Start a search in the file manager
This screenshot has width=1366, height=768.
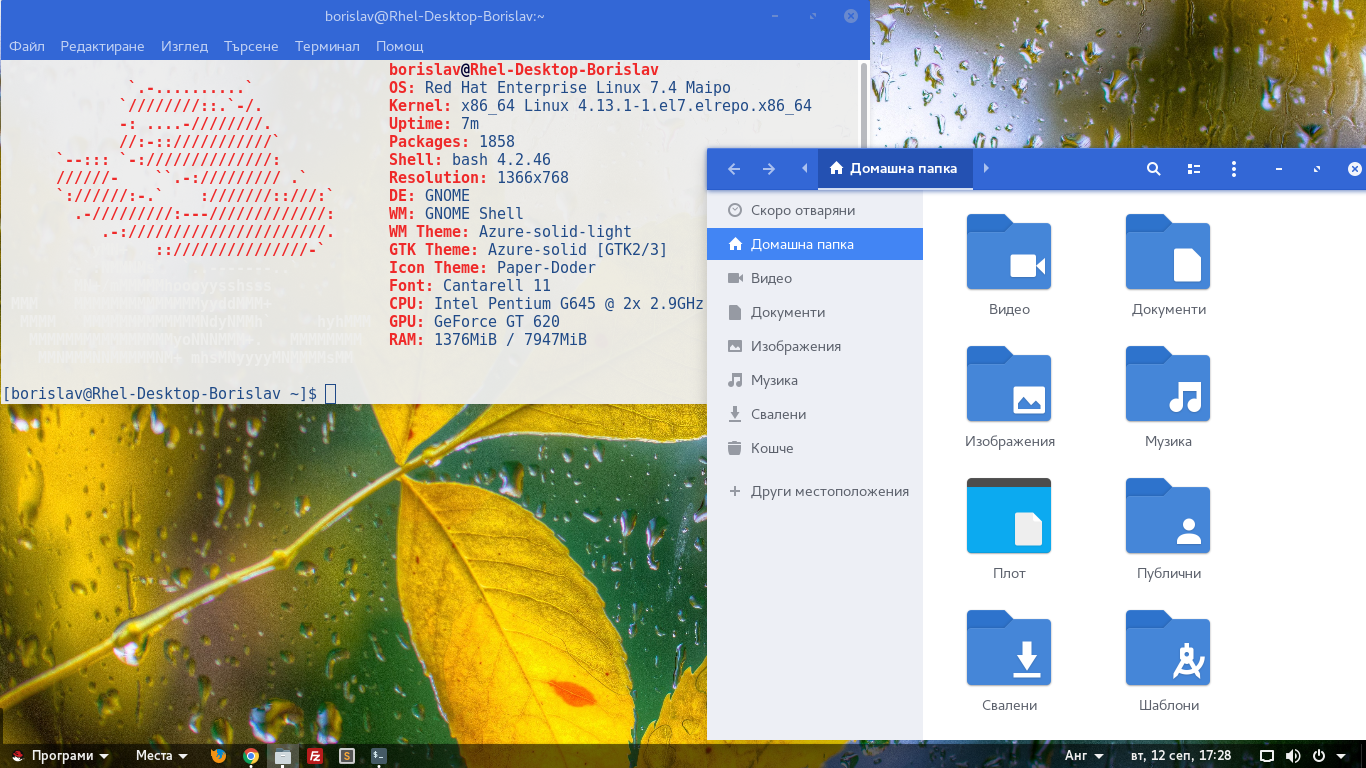coord(1154,169)
